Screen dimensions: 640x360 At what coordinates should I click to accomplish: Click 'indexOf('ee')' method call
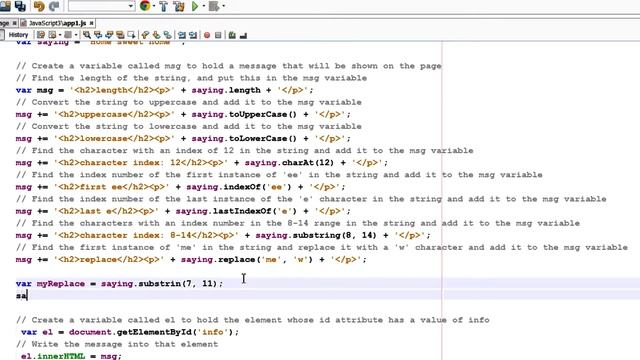coord(257,187)
